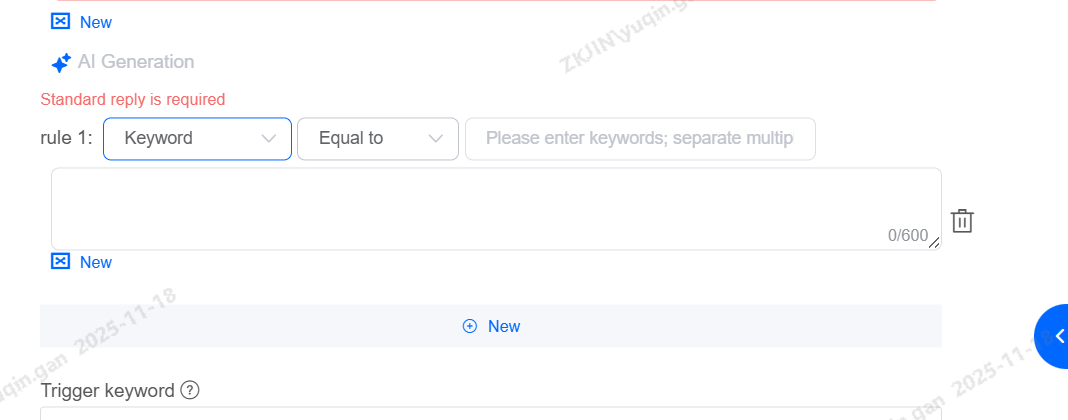This screenshot has width=1068, height=420.
Task: Click the resize grip of the reply textarea
Action: (x=934, y=243)
